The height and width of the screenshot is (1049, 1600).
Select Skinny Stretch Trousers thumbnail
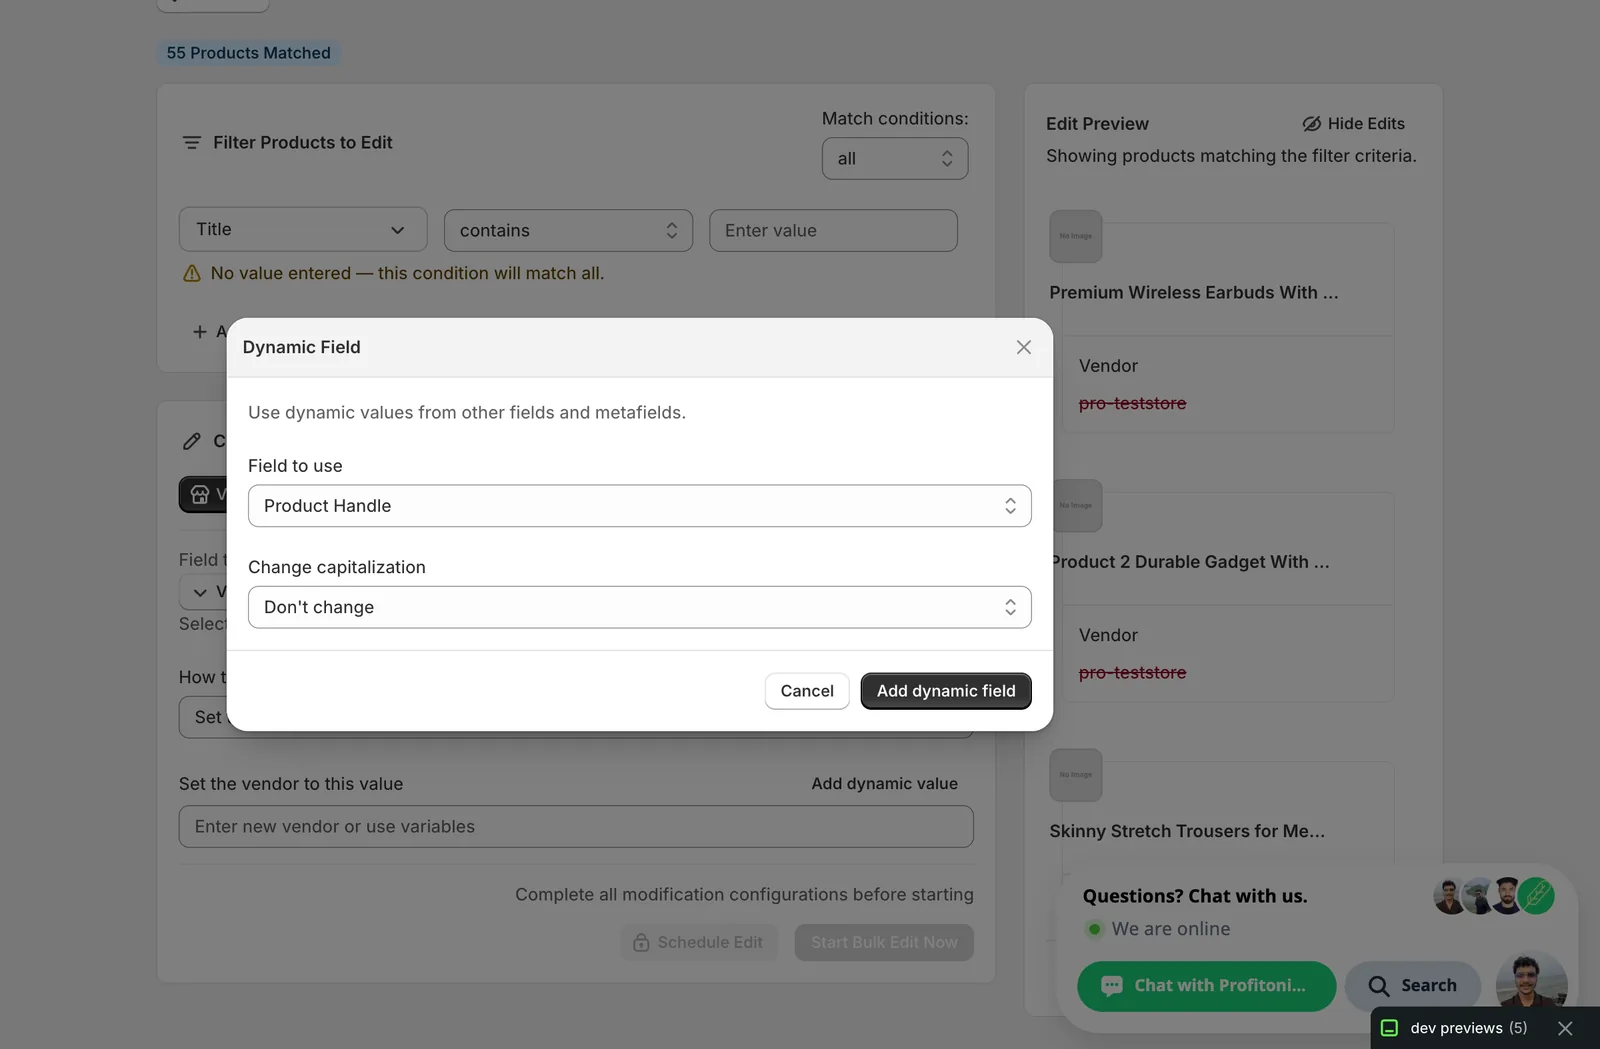1076,775
